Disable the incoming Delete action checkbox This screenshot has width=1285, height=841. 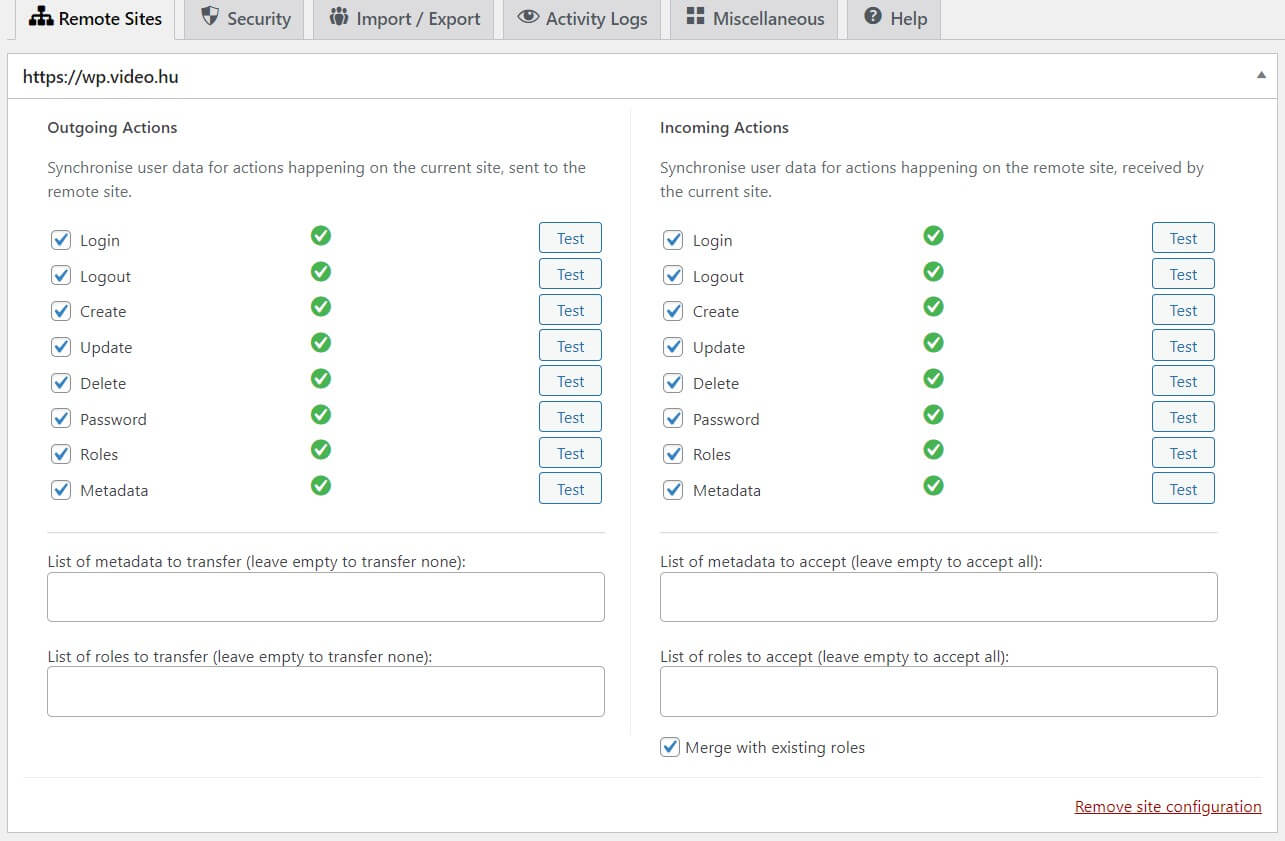(673, 383)
